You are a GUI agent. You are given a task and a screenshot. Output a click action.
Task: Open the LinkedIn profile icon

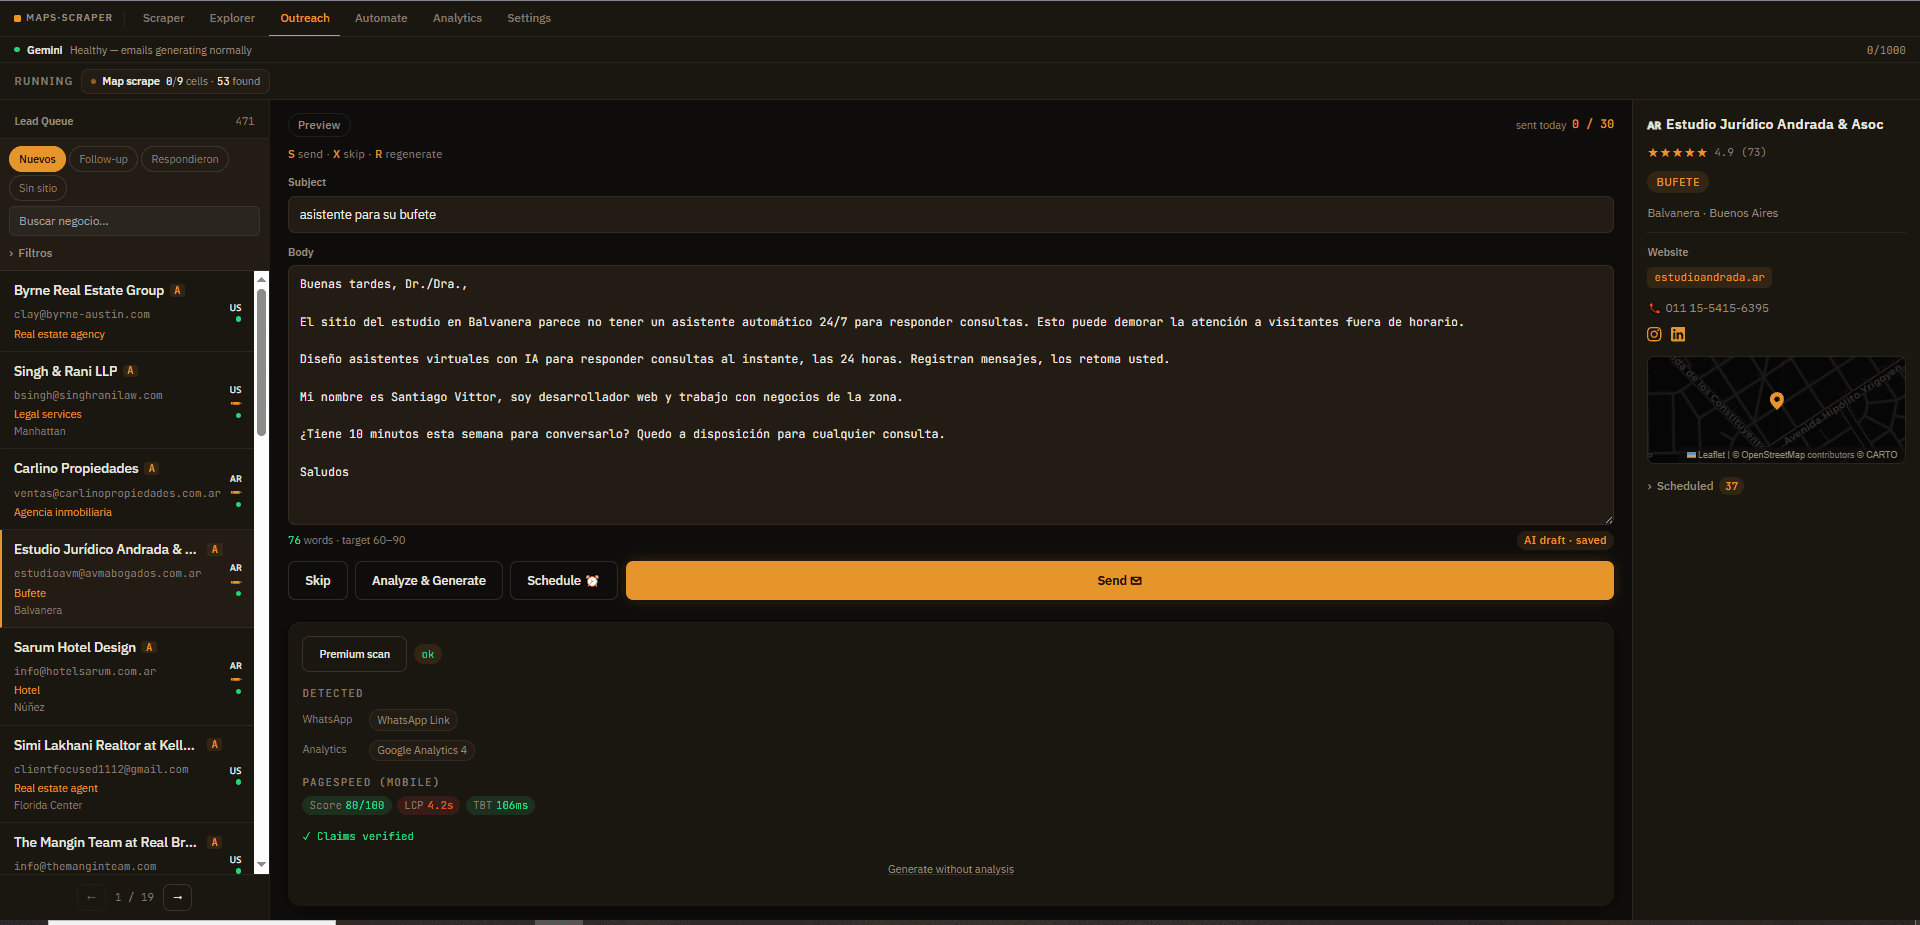(x=1678, y=334)
